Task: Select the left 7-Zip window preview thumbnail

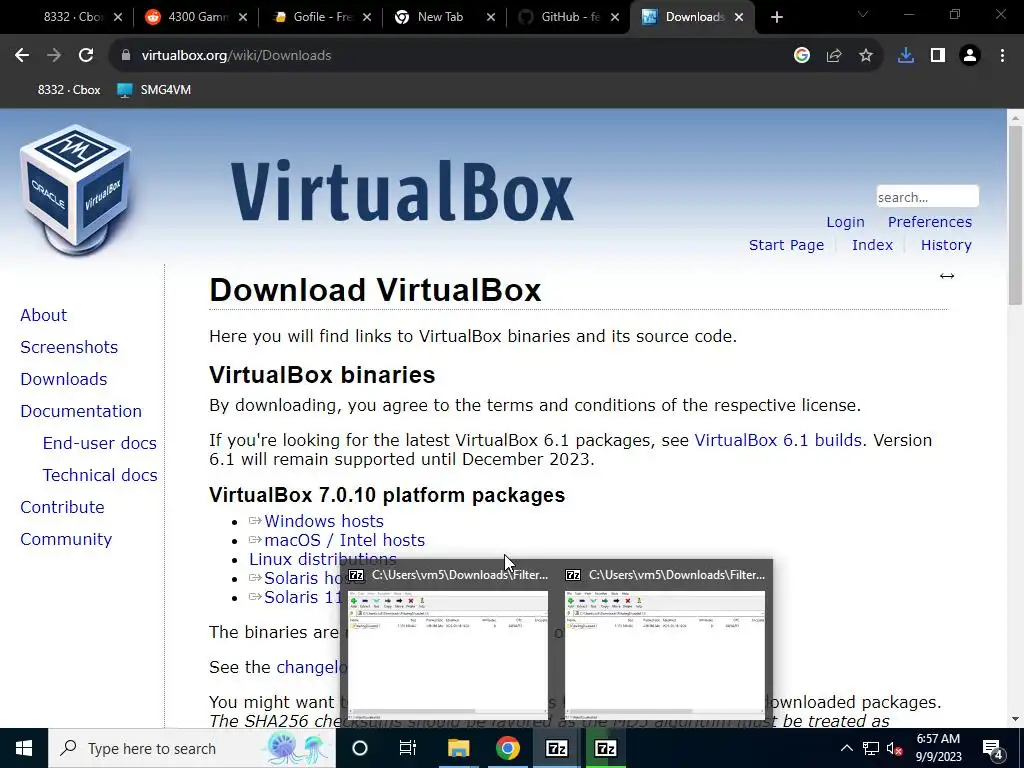Action: tap(448, 654)
